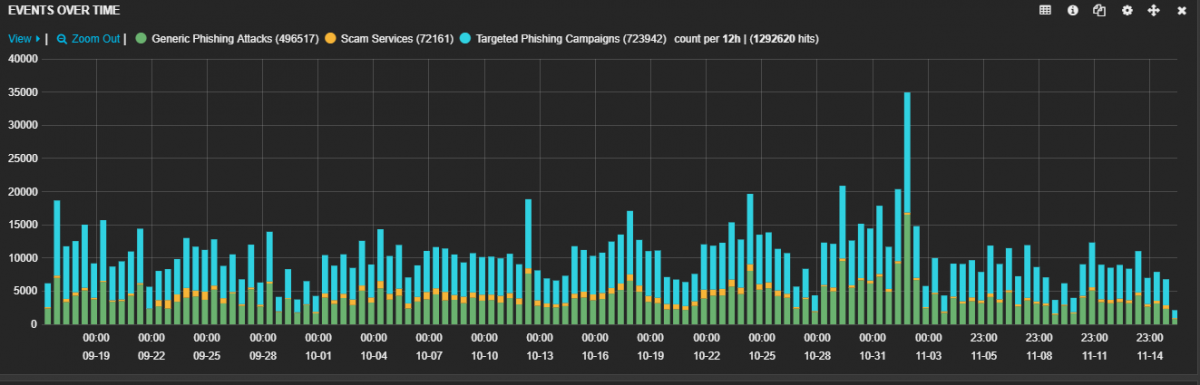Click the Zoom Out link
The image size is (1200, 385).
click(96, 39)
